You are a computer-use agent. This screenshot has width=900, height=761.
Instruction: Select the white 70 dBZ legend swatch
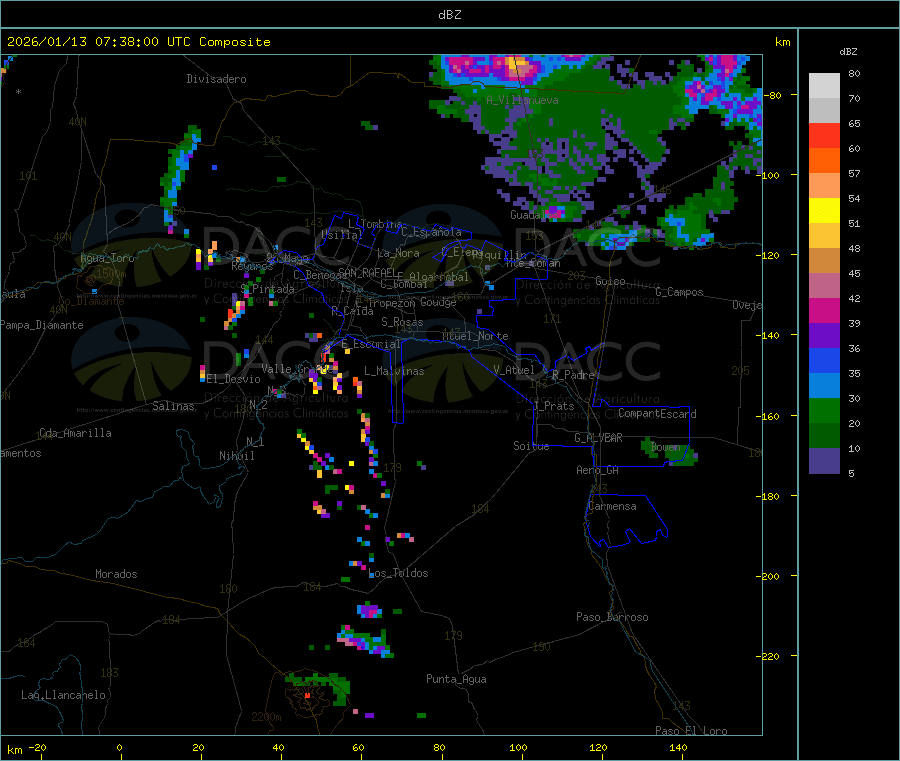824,86
